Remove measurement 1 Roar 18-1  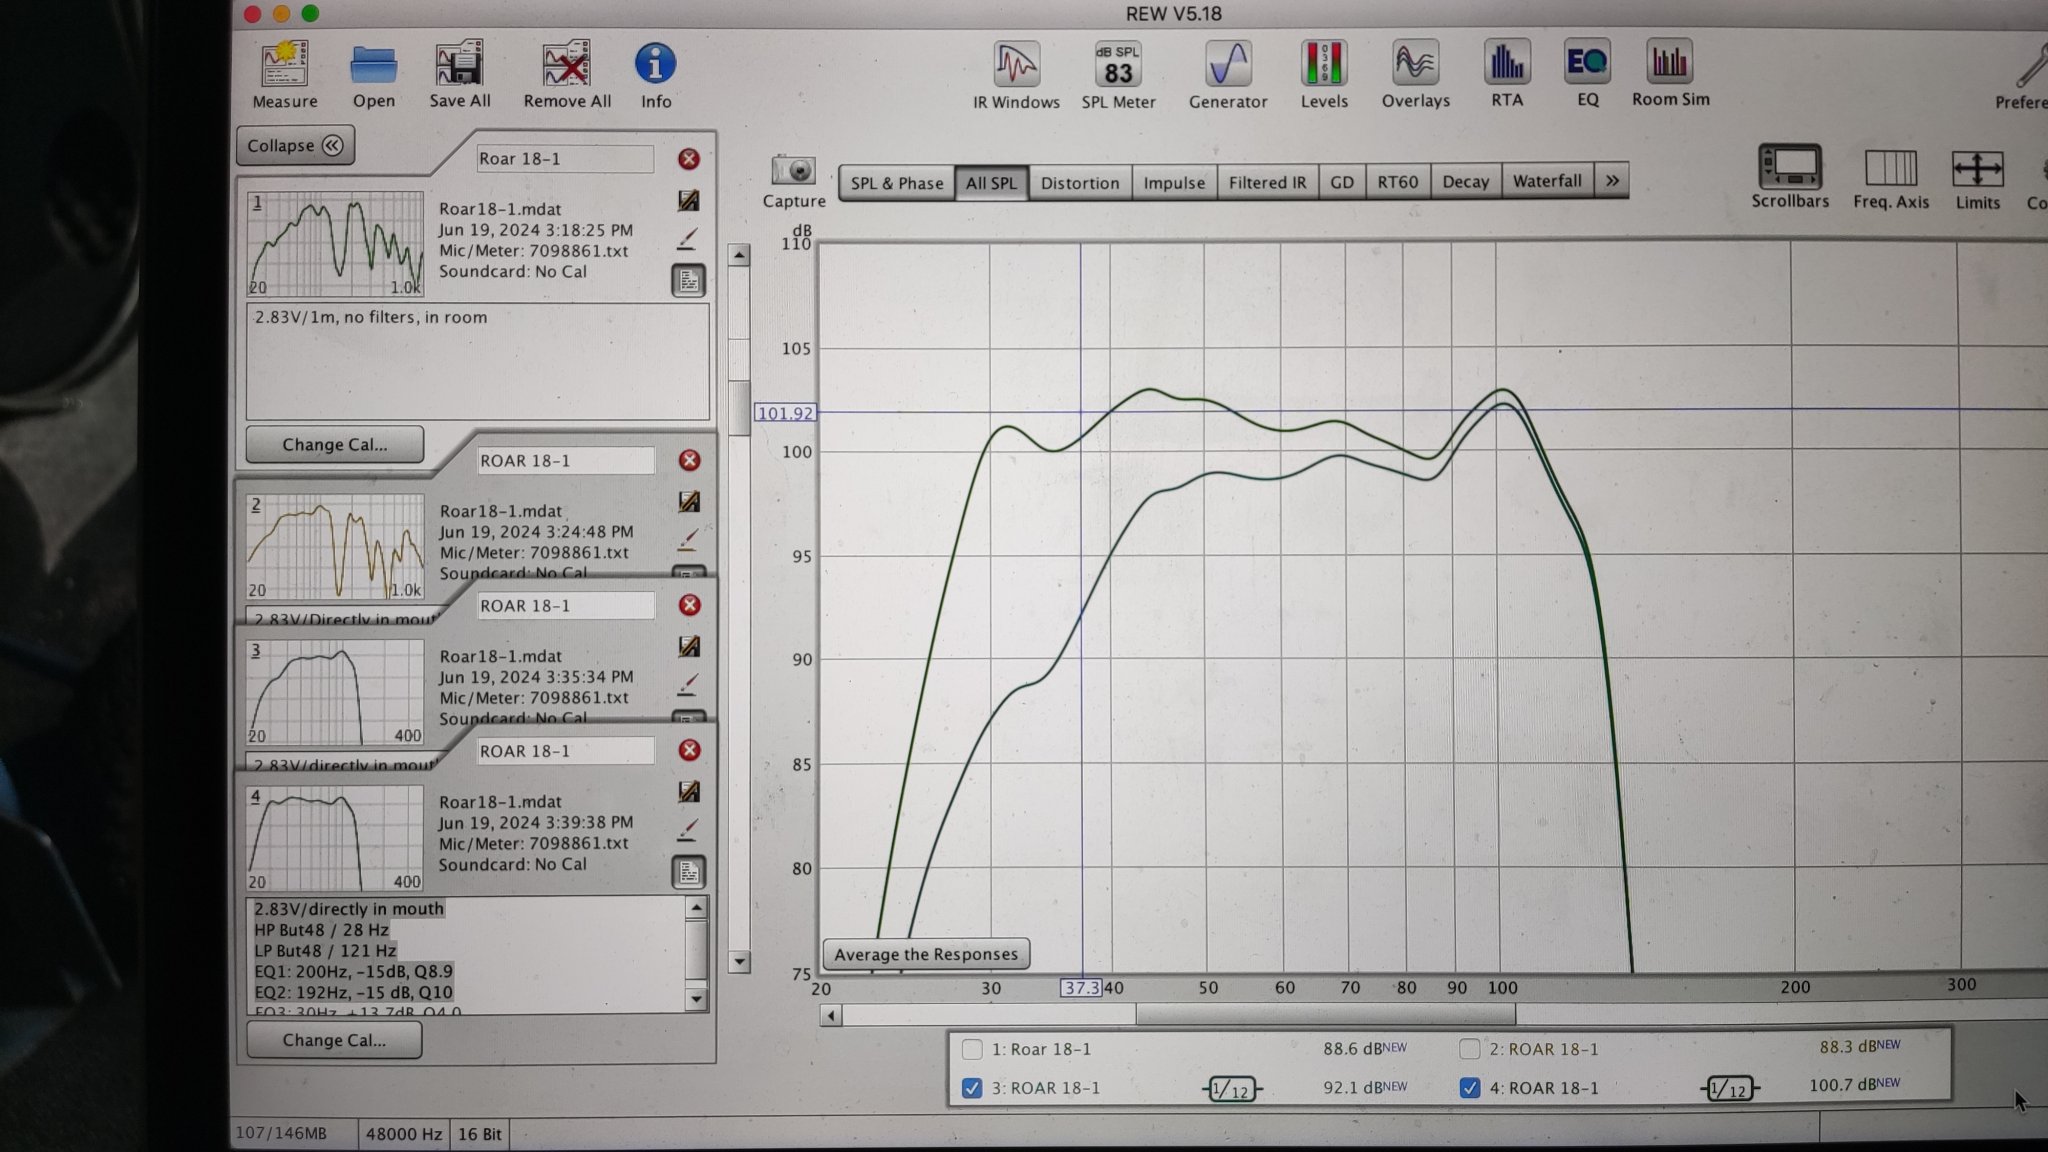coord(689,159)
